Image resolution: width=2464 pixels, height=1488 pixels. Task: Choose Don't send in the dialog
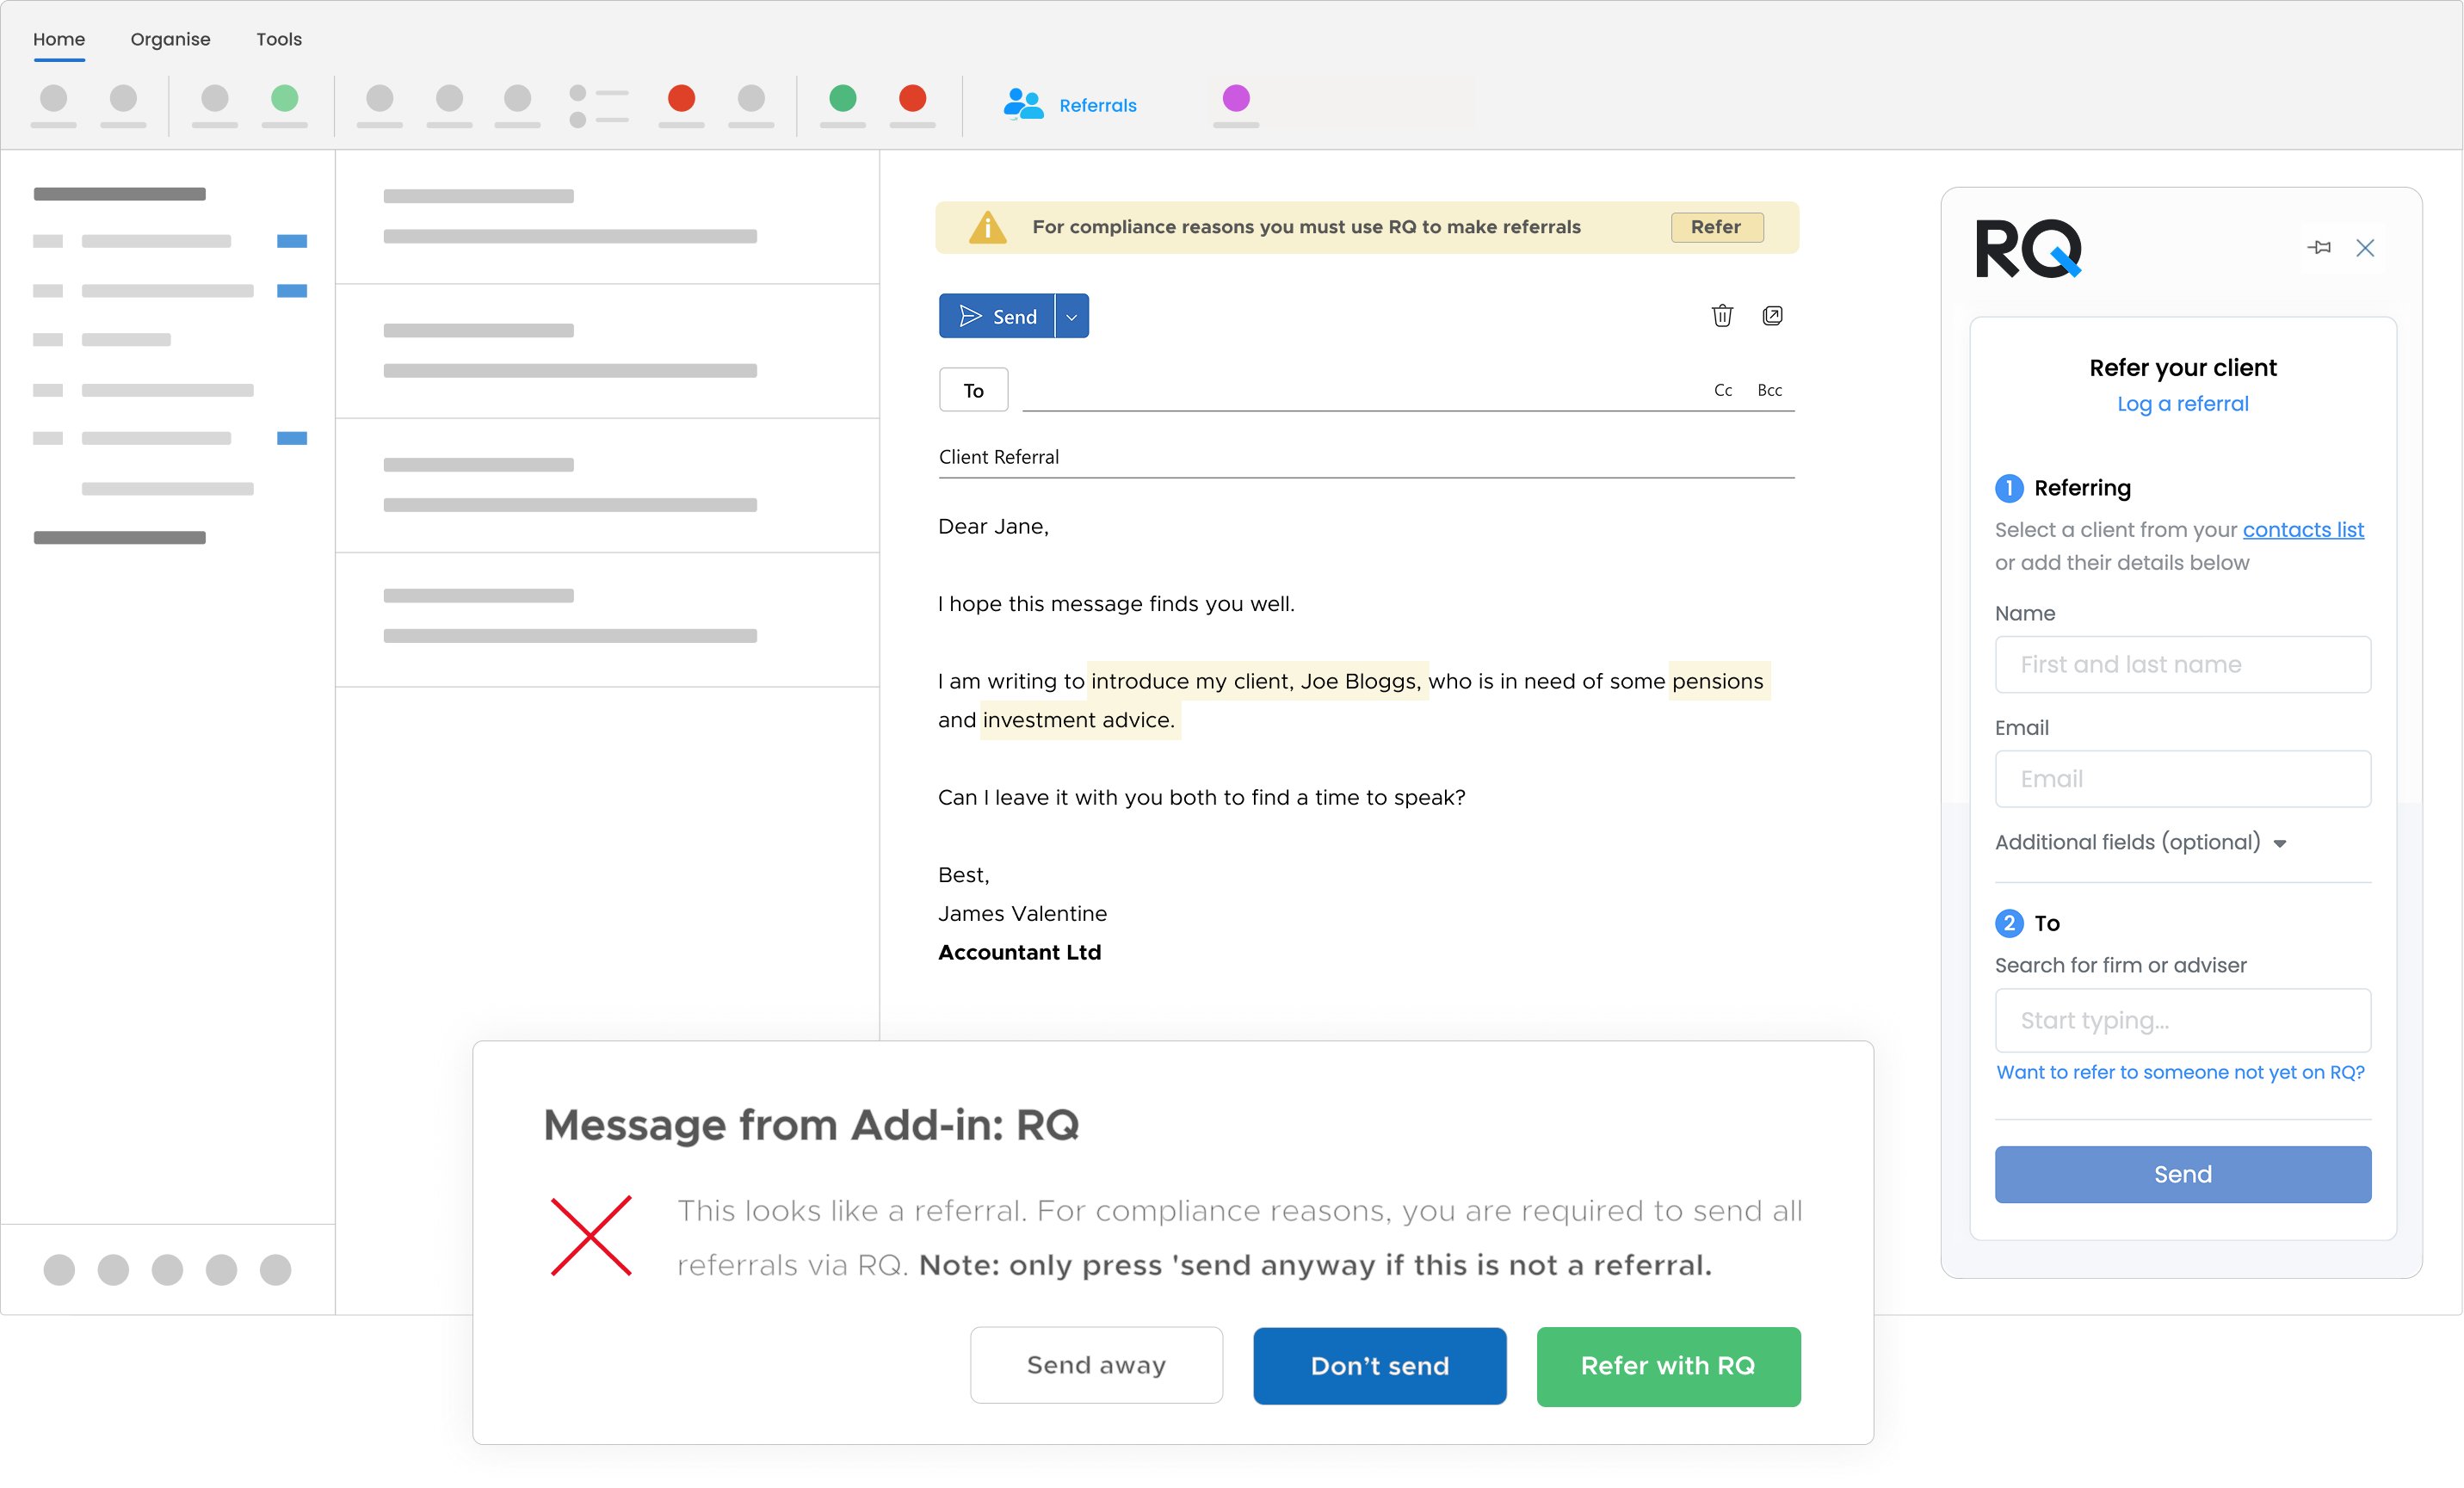click(1379, 1365)
